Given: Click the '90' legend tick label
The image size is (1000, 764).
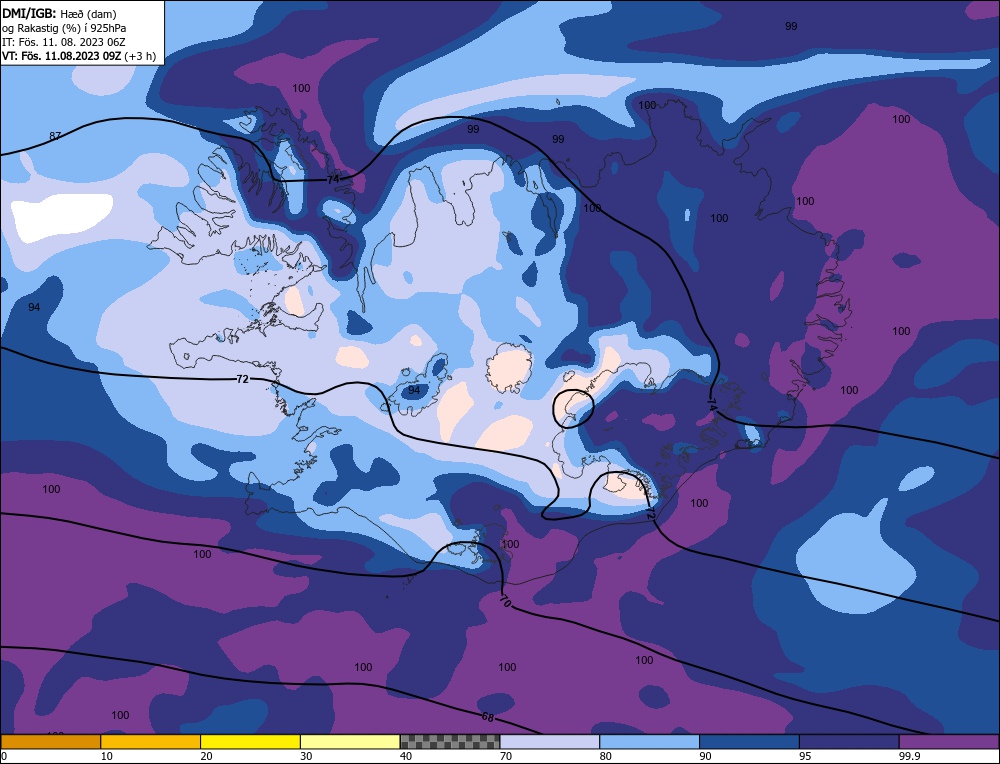Looking at the screenshot, I should tap(705, 756).
